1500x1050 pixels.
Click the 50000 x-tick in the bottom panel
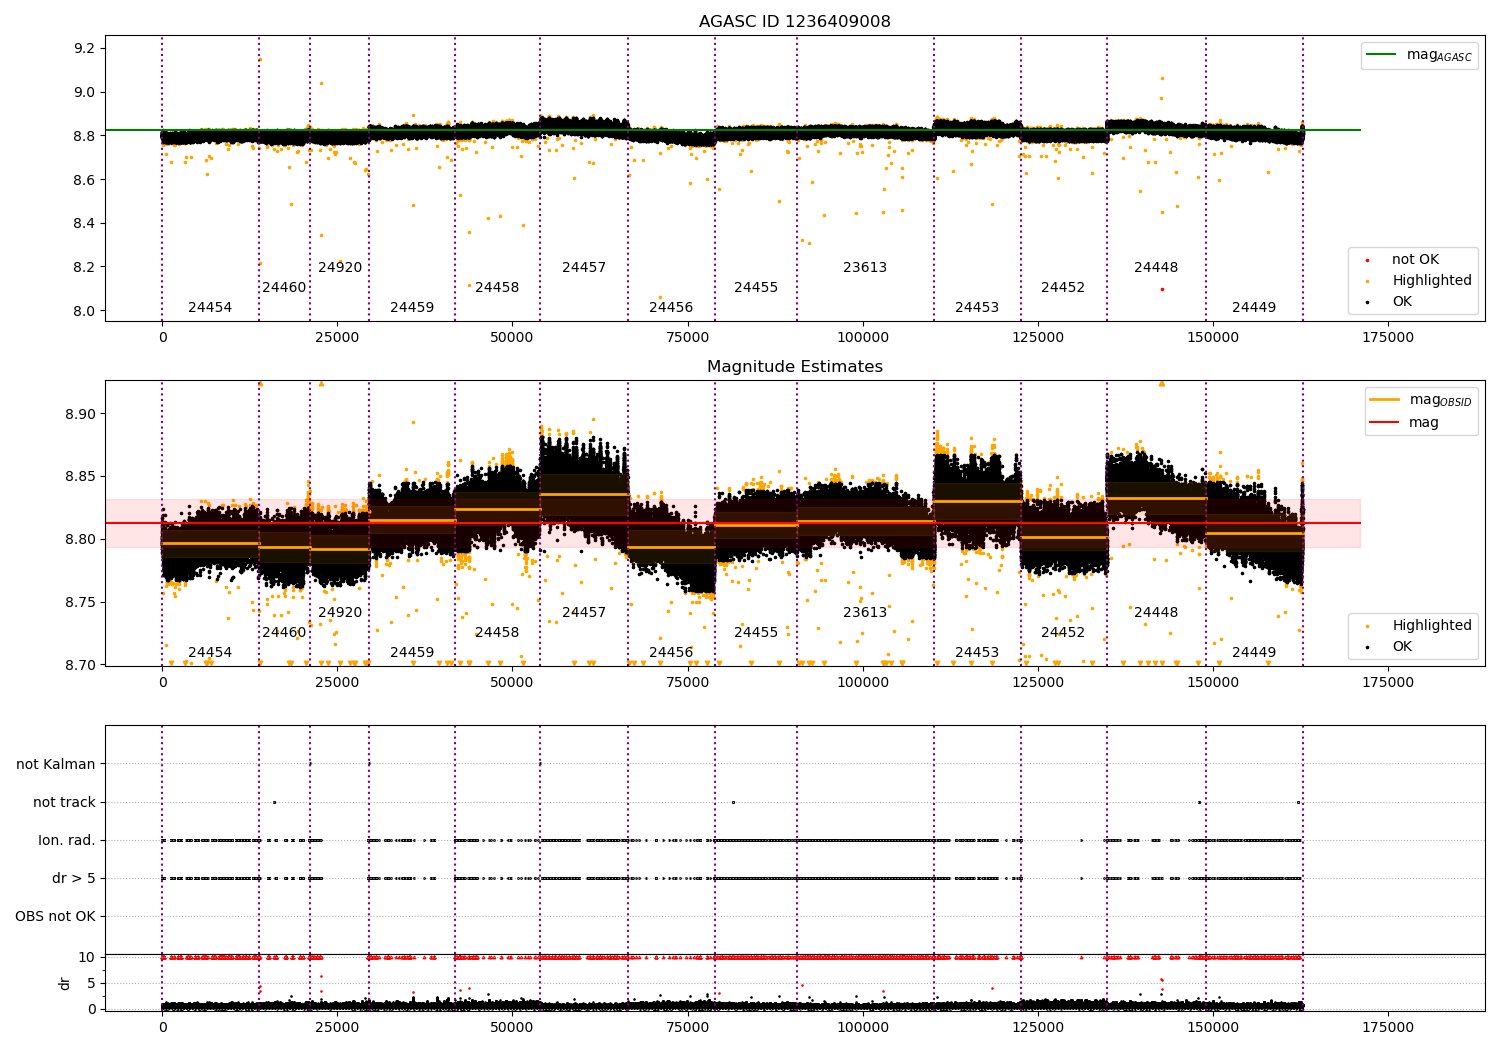coord(512,1027)
